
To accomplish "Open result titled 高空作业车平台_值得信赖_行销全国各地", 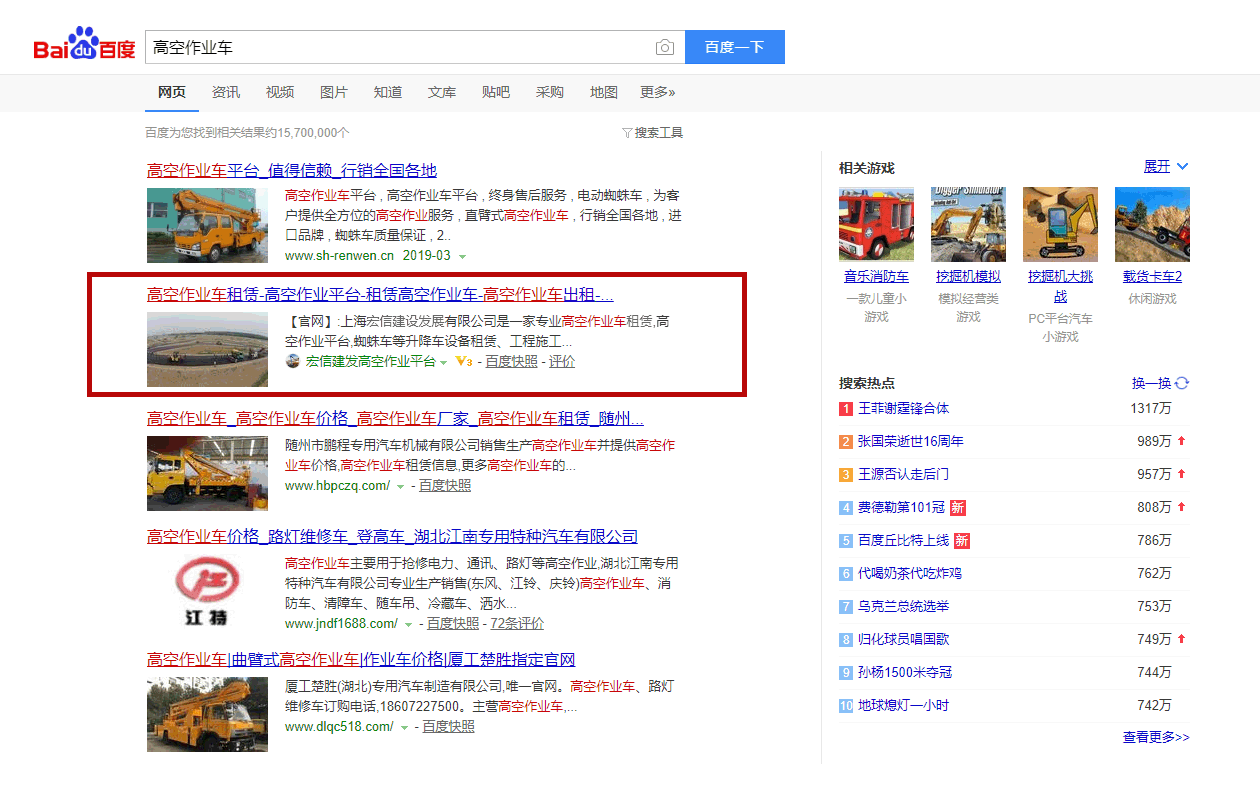I will coord(292,171).
